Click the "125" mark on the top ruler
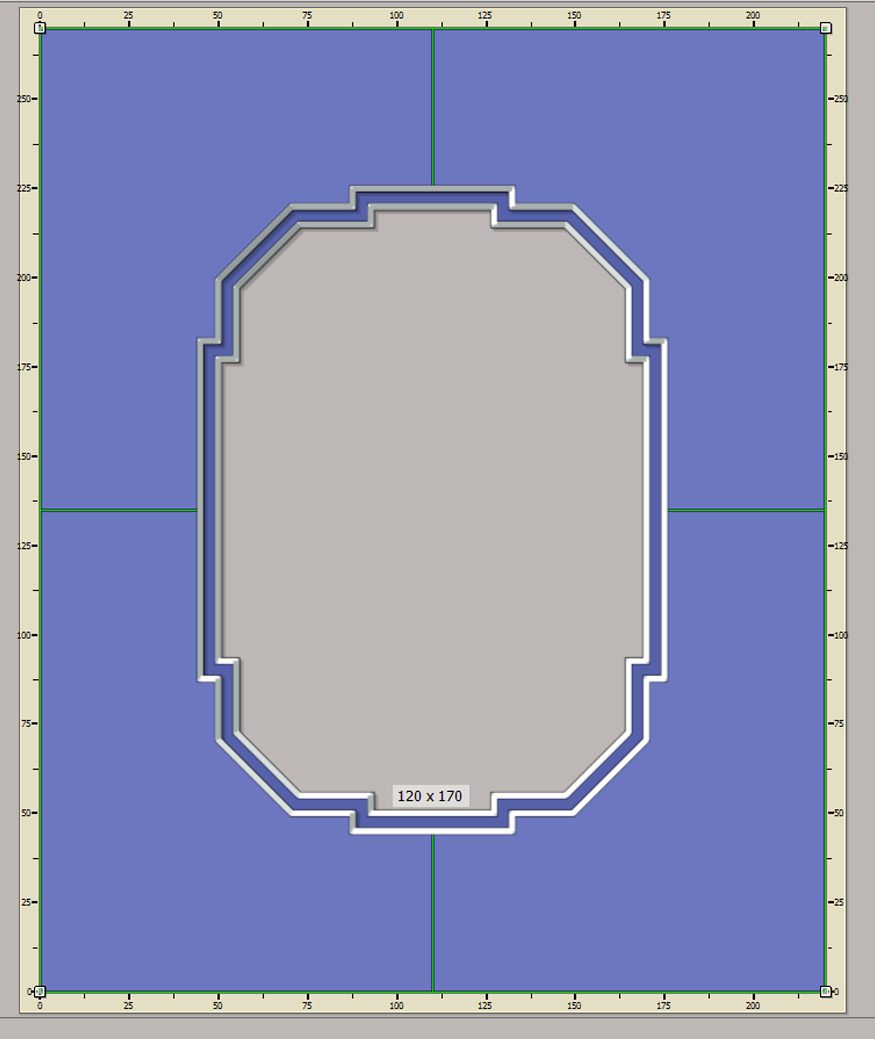This screenshot has width=875, height=1039. coord(485,15)
